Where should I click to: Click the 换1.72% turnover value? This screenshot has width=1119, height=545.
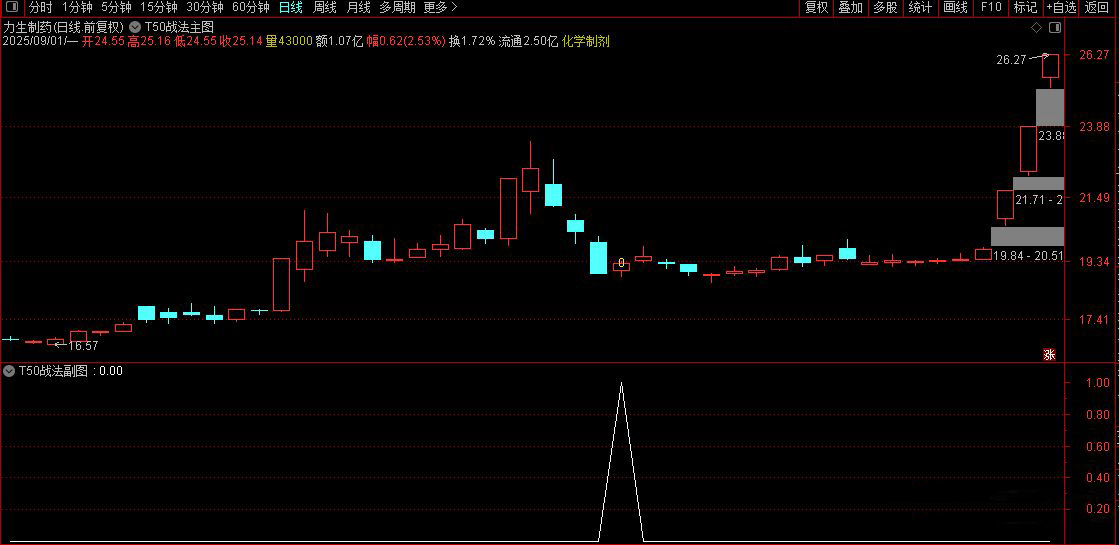(472, 41)
